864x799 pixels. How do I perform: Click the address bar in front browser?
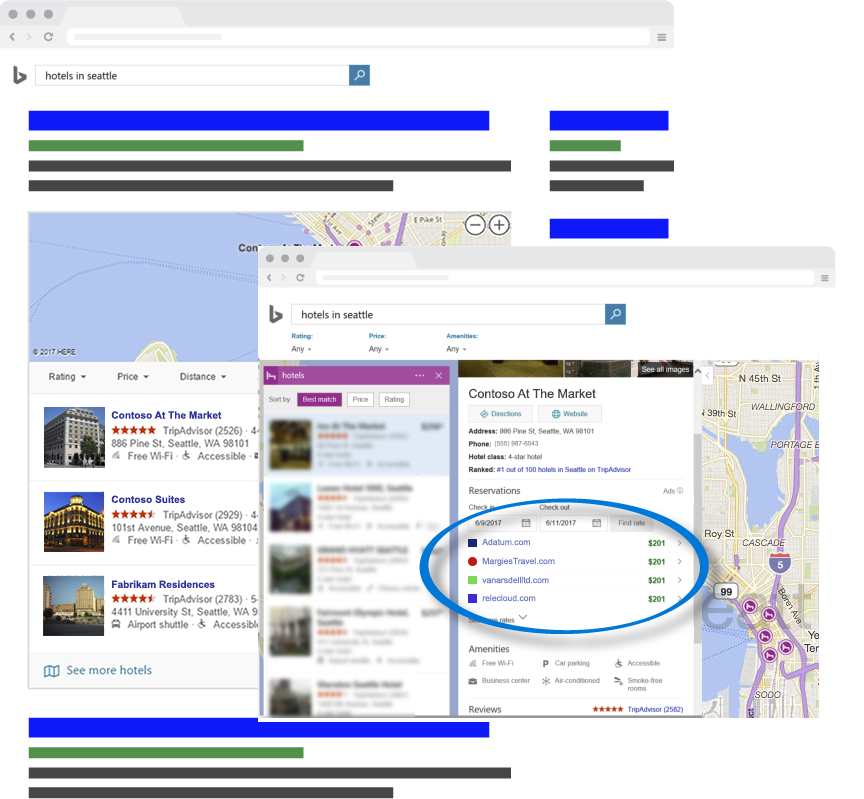[565, 278]
